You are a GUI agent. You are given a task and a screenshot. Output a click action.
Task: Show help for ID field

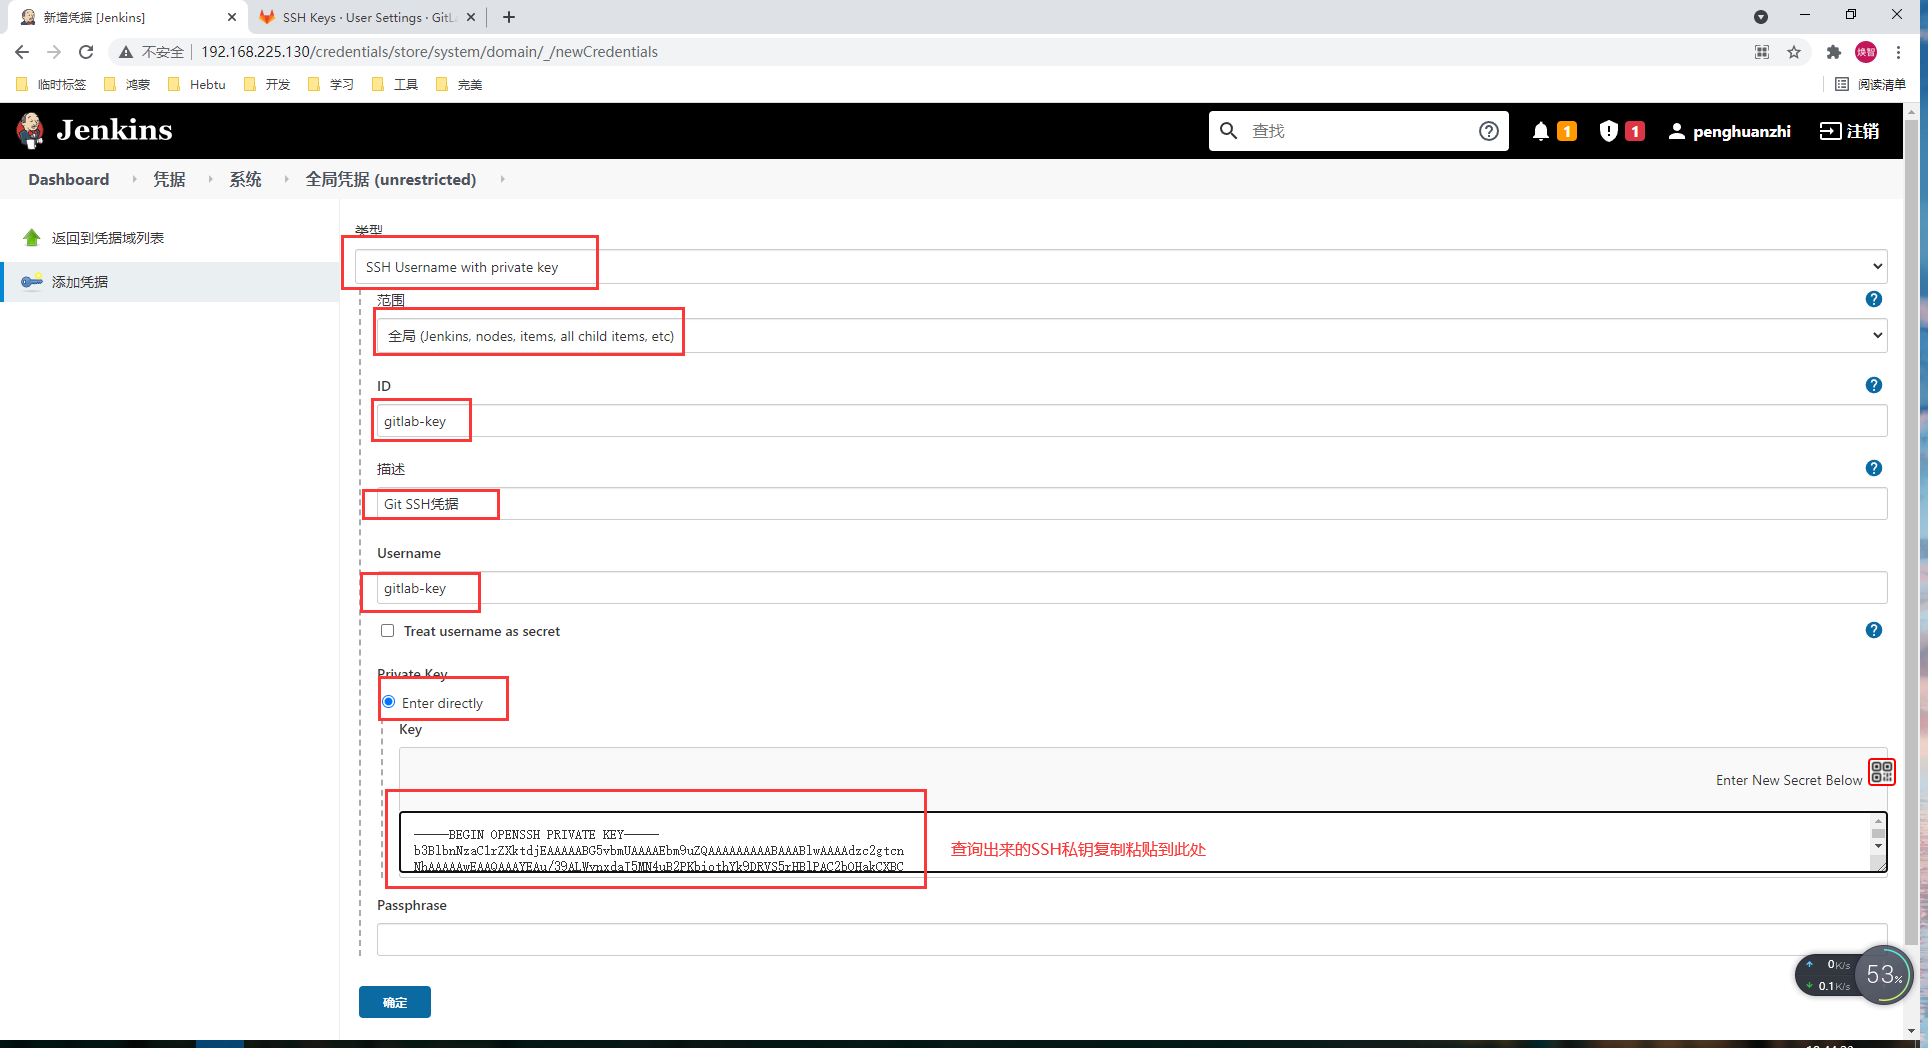click(x=1874, y=385)
